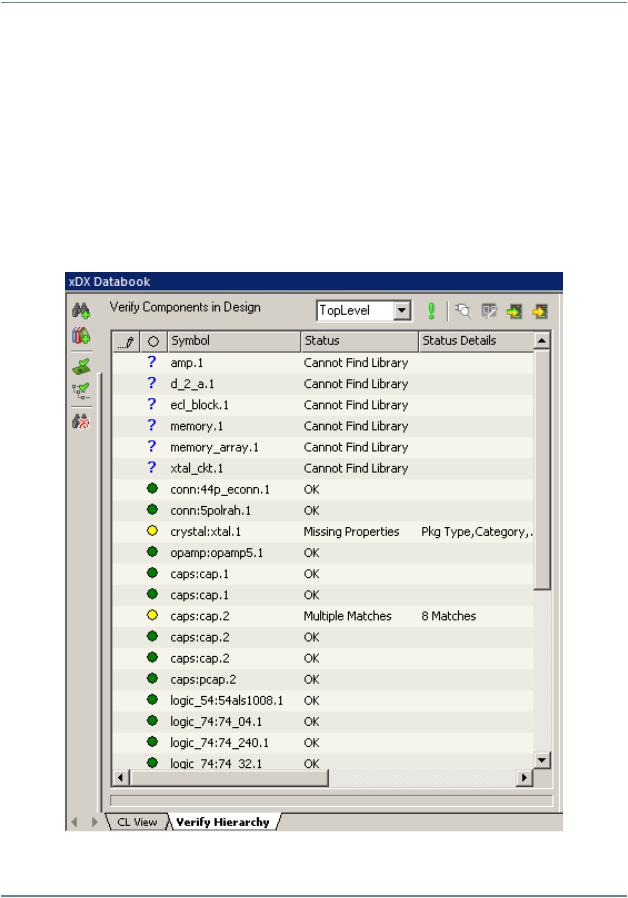Click the green-square yellow arrow toolbar icon
Image resolution: width=628 pixels, height=898 pixels.
[x=514, y=311]
